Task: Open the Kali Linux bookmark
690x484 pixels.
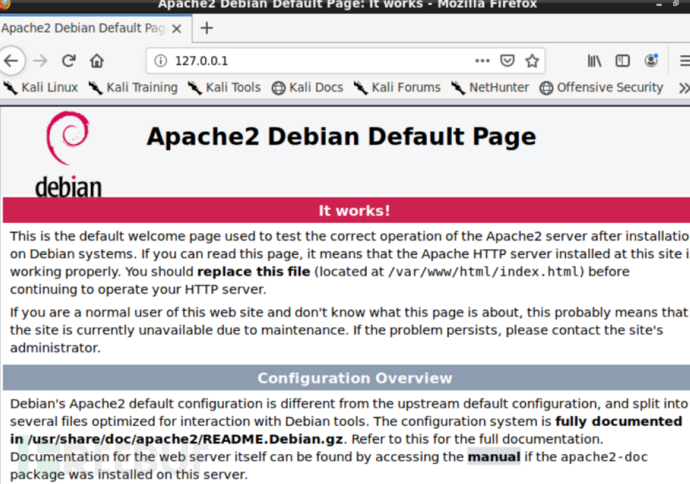Action: (x=41, y=88)
